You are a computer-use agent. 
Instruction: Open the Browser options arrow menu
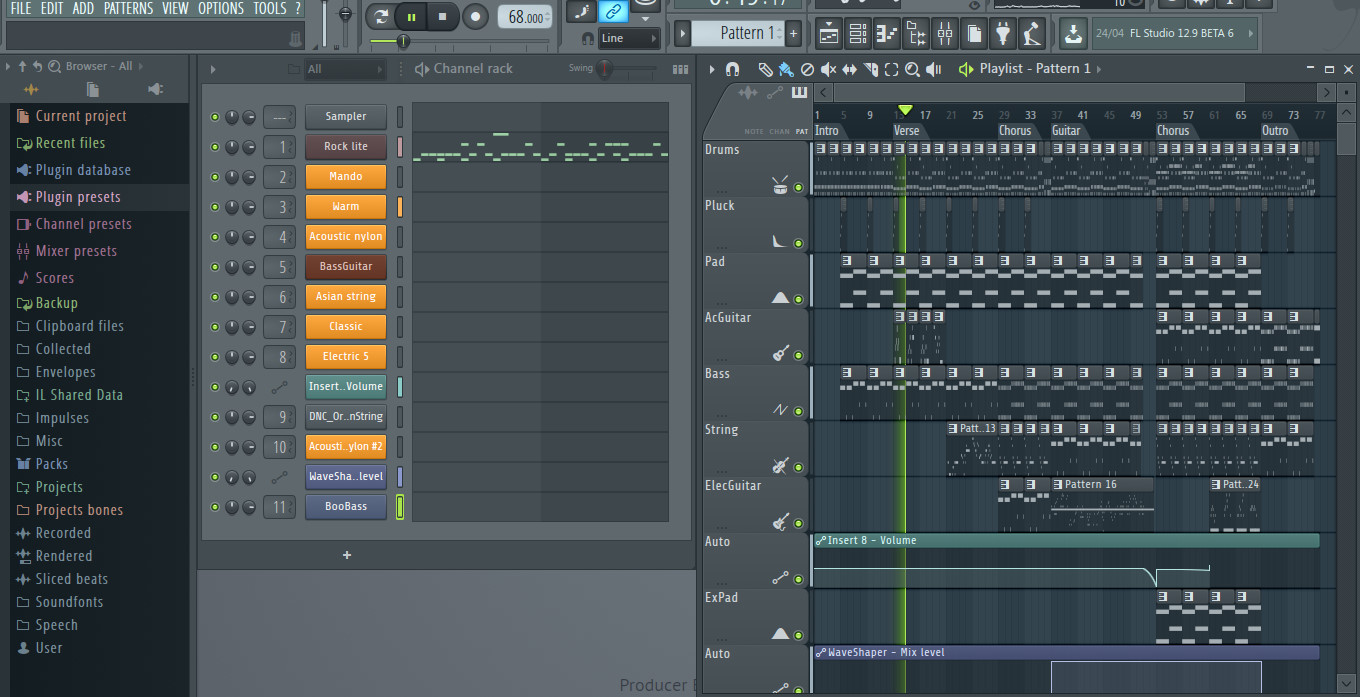(8, 66)
